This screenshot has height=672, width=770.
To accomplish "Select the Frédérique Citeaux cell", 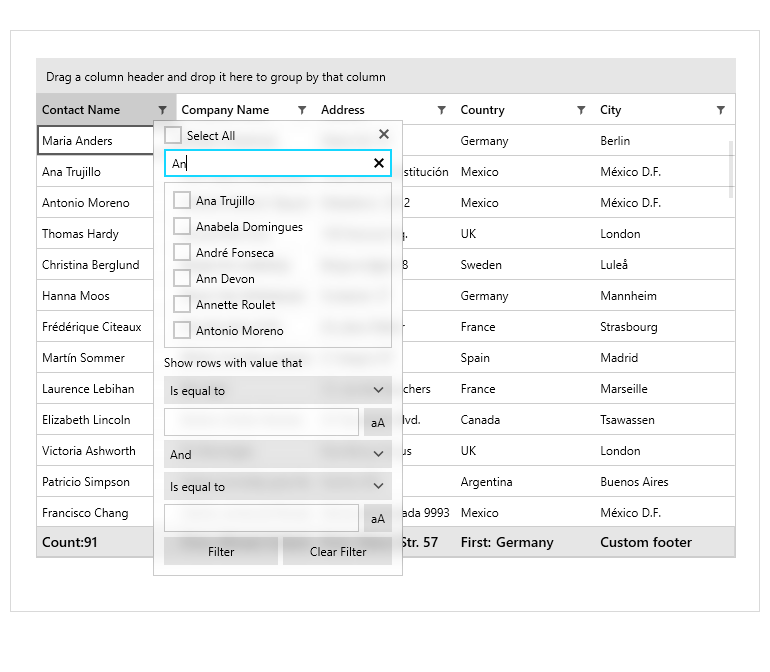I will (x=96, y=326).
